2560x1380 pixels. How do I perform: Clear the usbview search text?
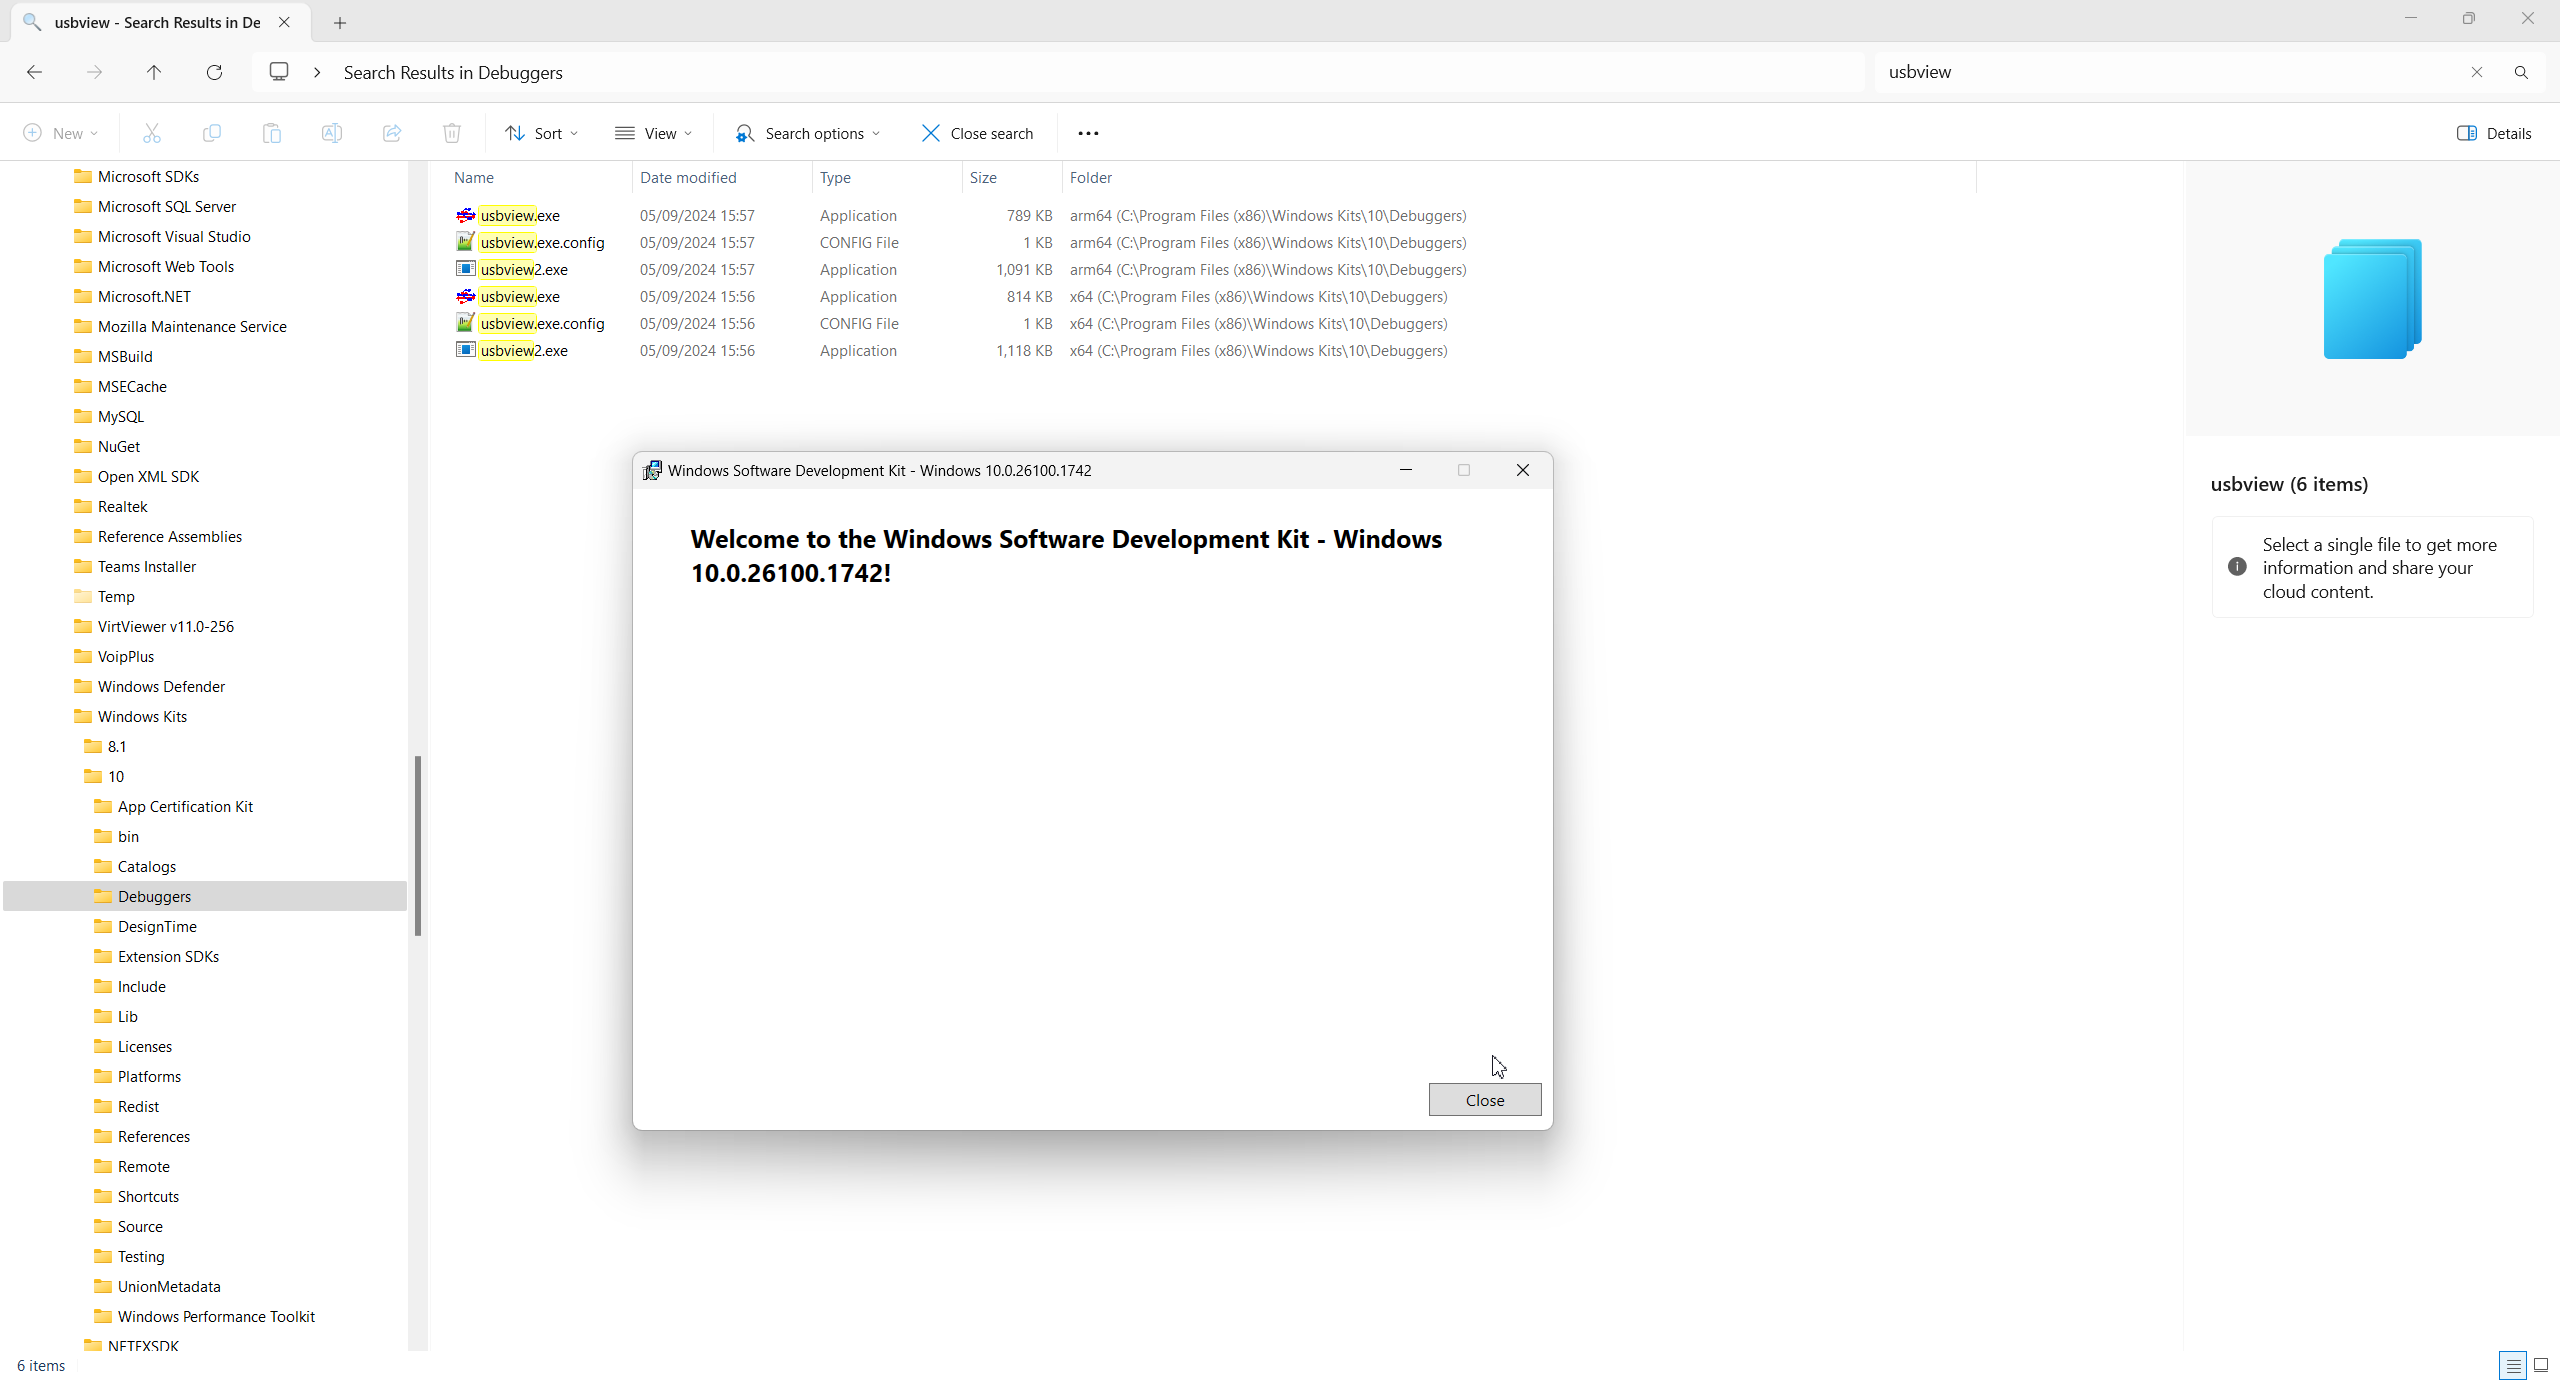[2476, 72]
